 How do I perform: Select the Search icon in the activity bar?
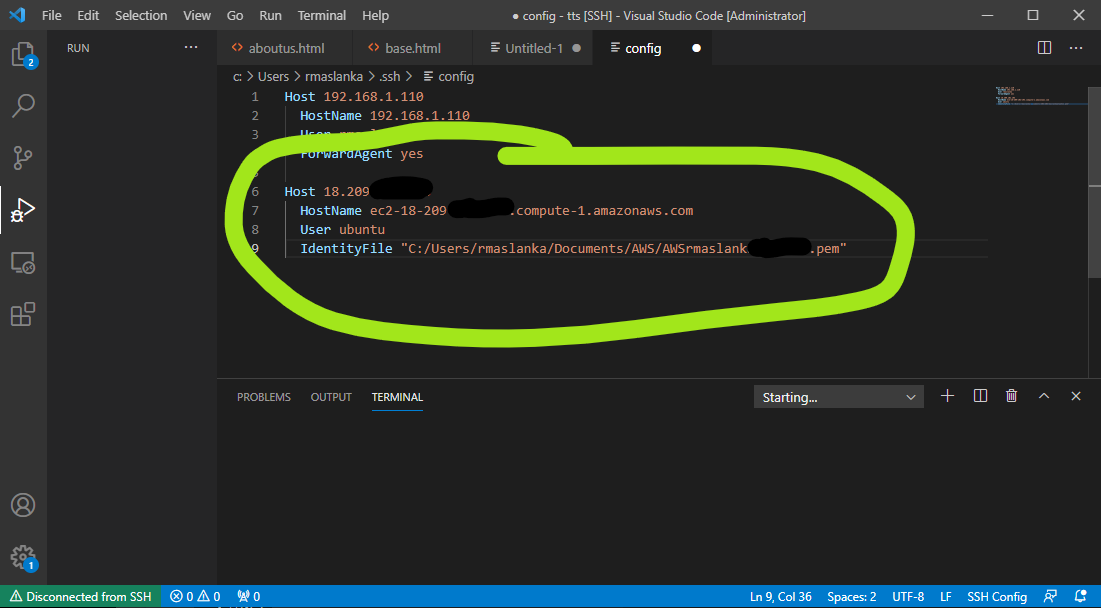(22, 105)
